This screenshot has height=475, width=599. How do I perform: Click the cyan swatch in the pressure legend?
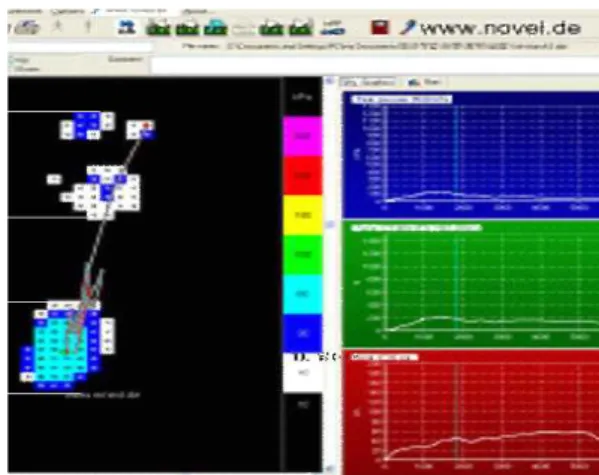pyautogui.click(x=302, y=294)
